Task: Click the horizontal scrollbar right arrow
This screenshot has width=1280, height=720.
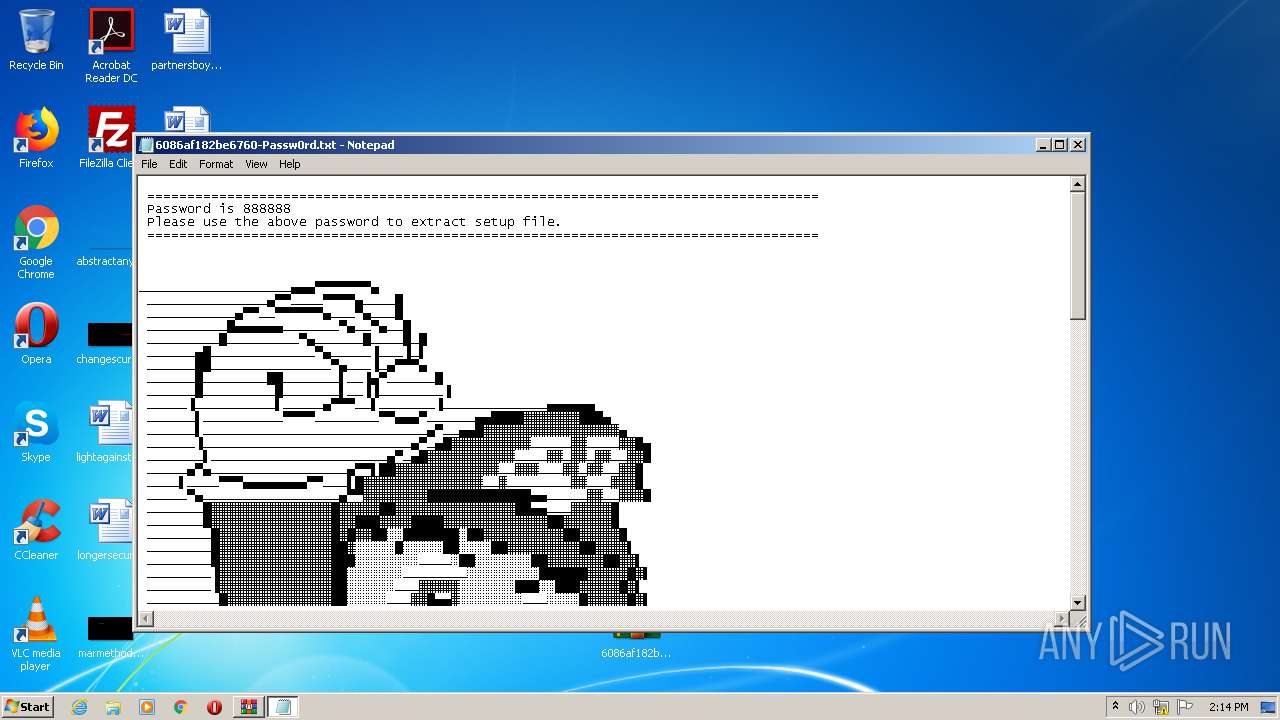Action: pos(1061,619)
